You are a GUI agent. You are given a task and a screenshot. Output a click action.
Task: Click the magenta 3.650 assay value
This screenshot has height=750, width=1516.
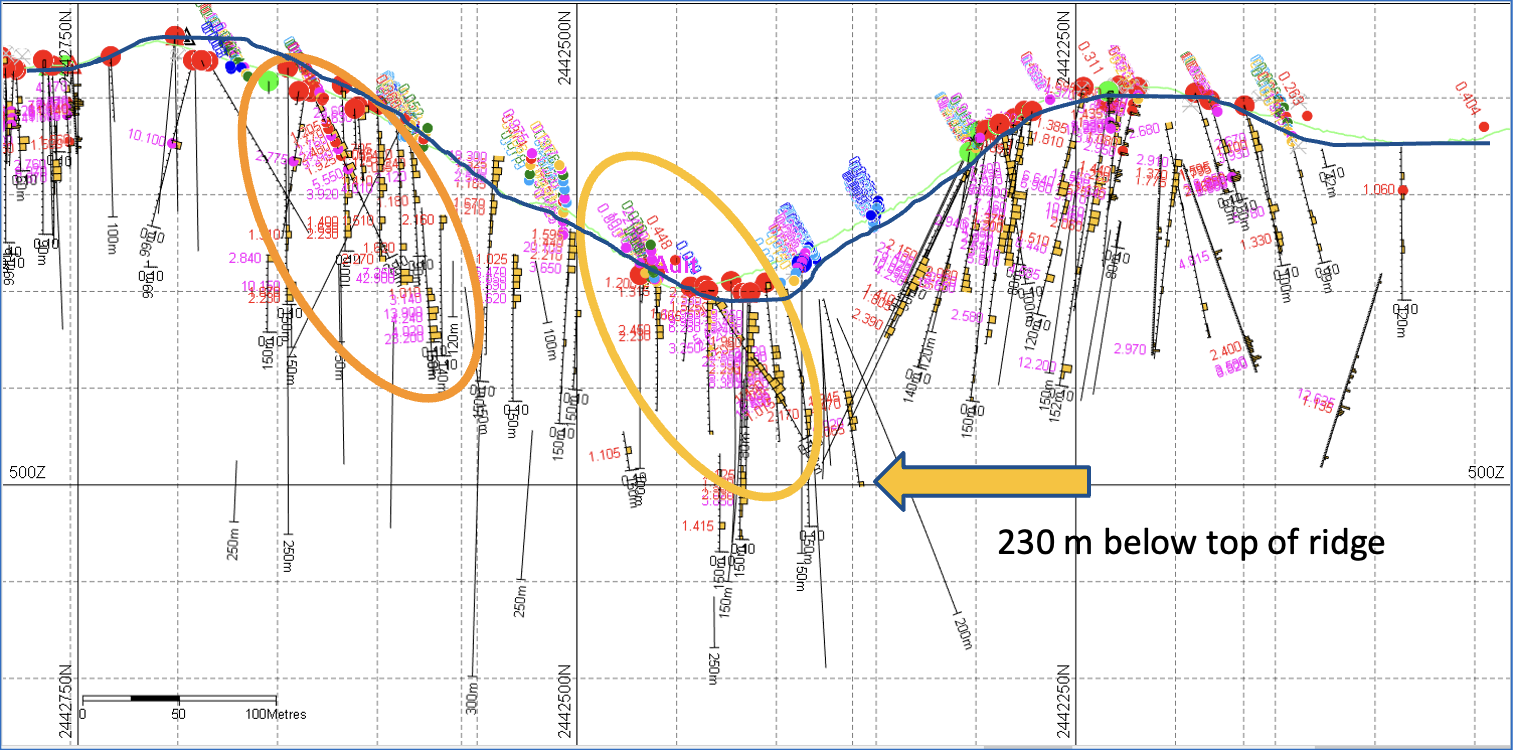click(545, 268)
